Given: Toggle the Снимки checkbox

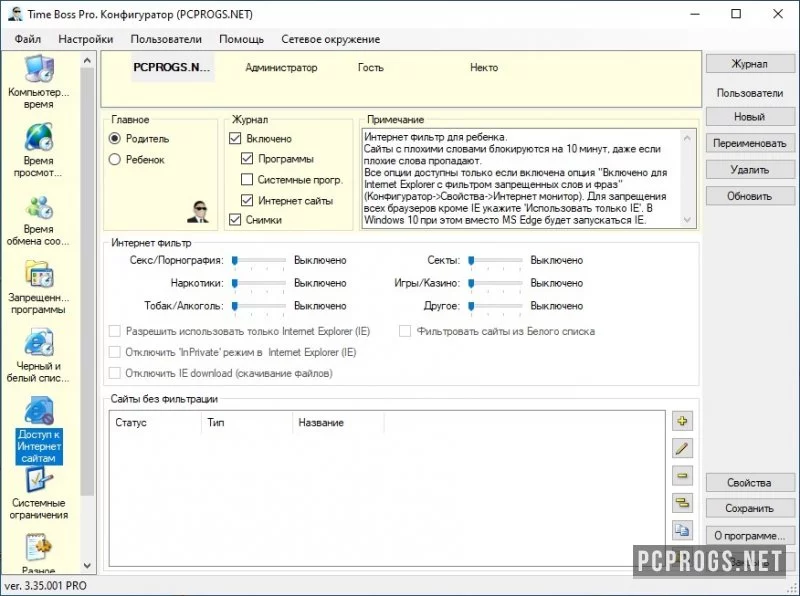Looking at the screenshot, I should coord(235,220).
